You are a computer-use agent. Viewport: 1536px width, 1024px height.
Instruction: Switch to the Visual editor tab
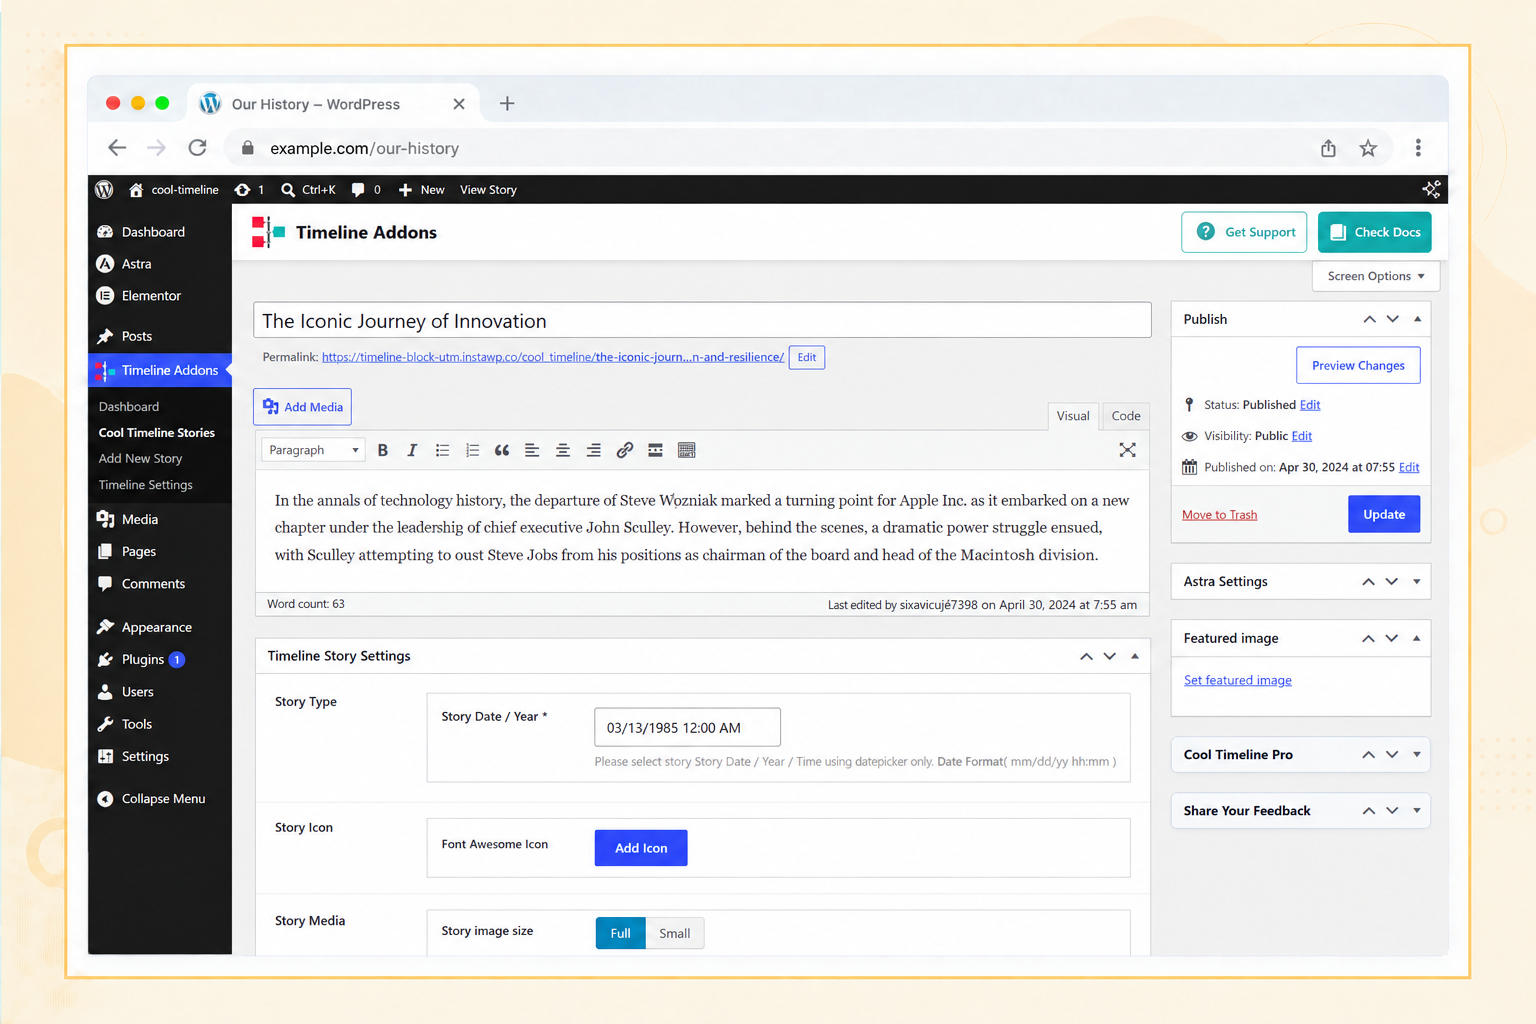(x=1073, y=416)
